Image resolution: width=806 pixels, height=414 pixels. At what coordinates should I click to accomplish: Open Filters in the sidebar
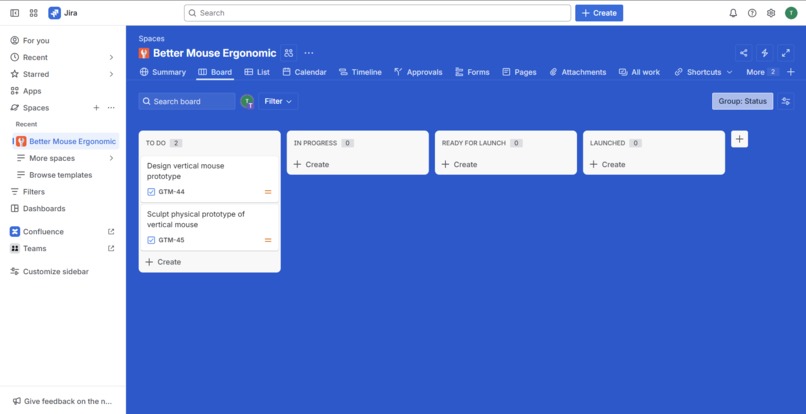[62, 192]
